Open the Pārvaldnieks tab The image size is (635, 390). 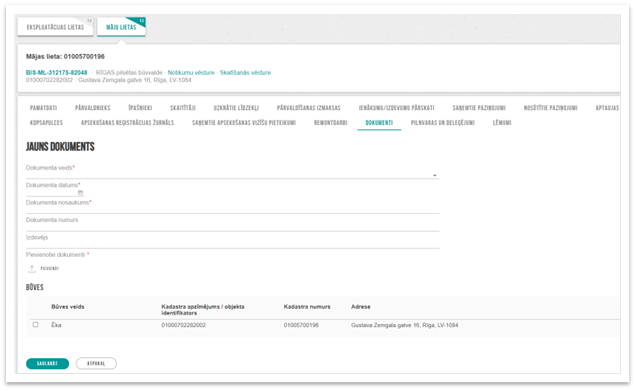[92, 108]
